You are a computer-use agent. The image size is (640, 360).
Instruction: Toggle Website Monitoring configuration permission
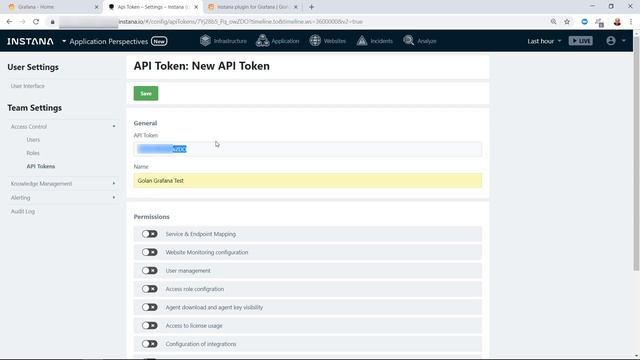149,252
